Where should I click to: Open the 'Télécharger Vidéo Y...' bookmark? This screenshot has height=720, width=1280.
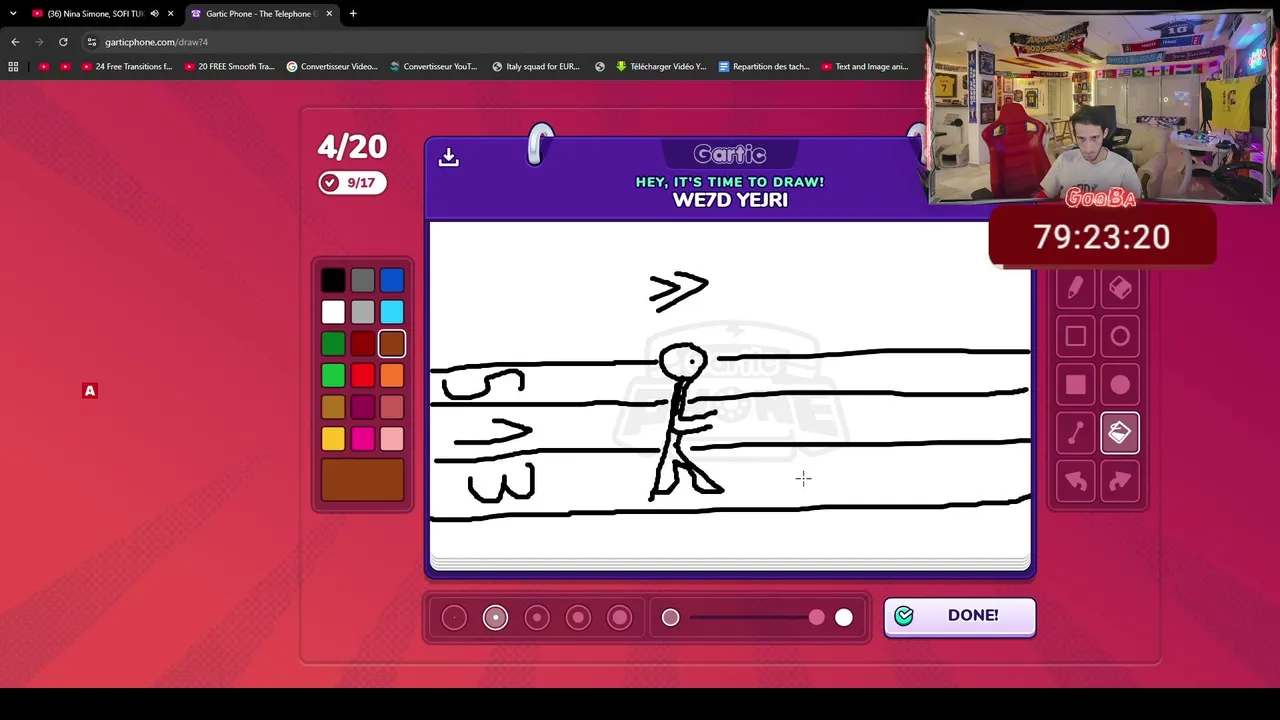coord(661,67)
